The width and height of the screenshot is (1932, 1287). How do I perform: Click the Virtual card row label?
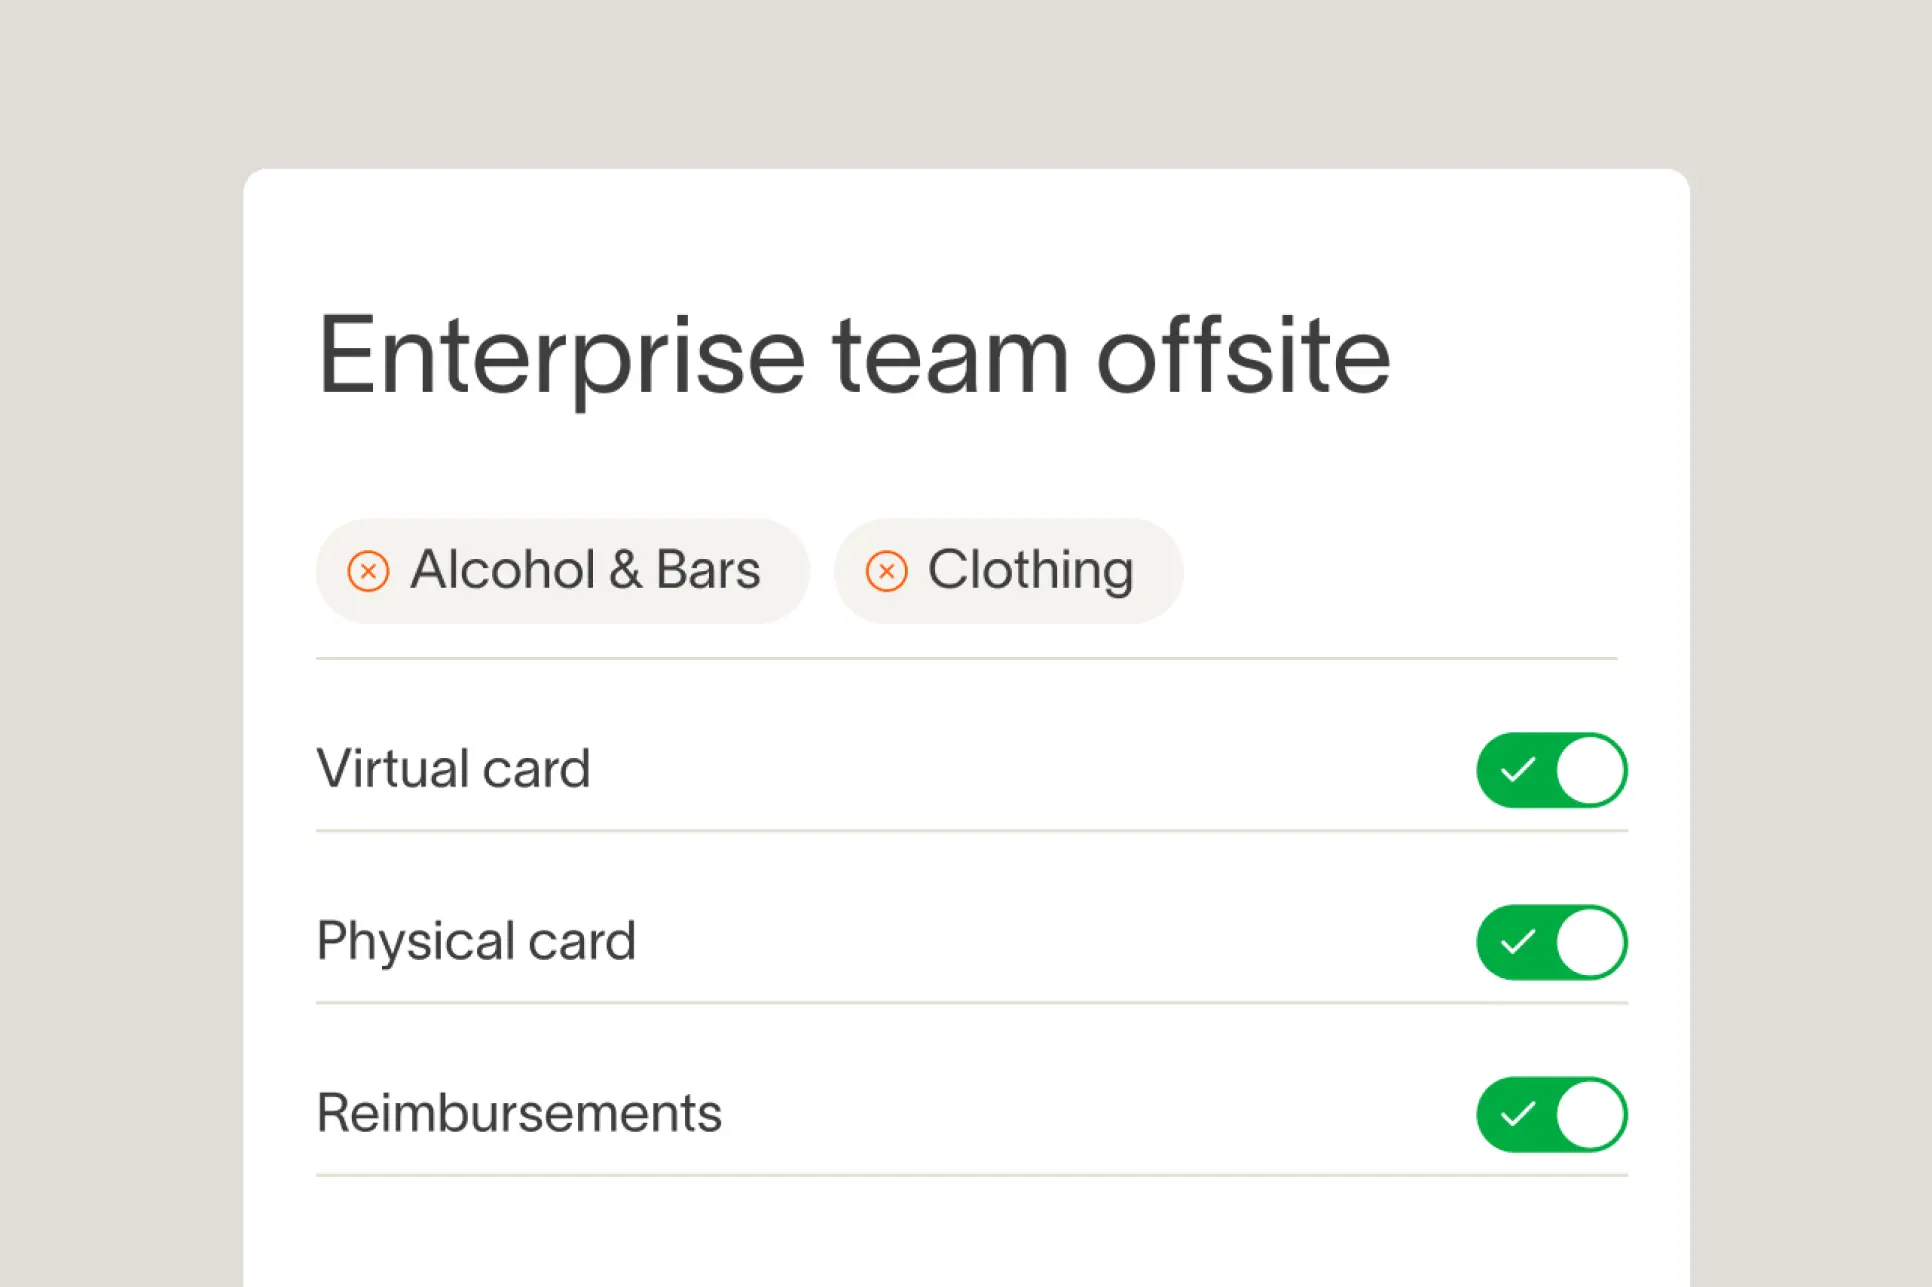(453, 768)
